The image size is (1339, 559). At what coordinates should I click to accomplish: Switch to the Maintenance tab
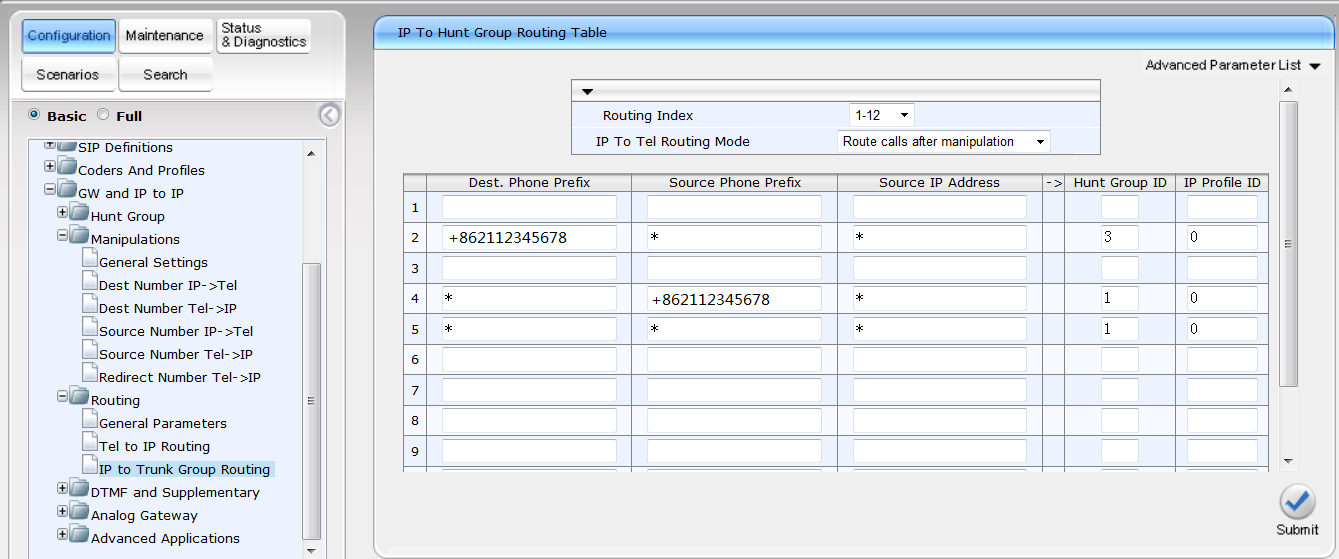pos(165,36)
